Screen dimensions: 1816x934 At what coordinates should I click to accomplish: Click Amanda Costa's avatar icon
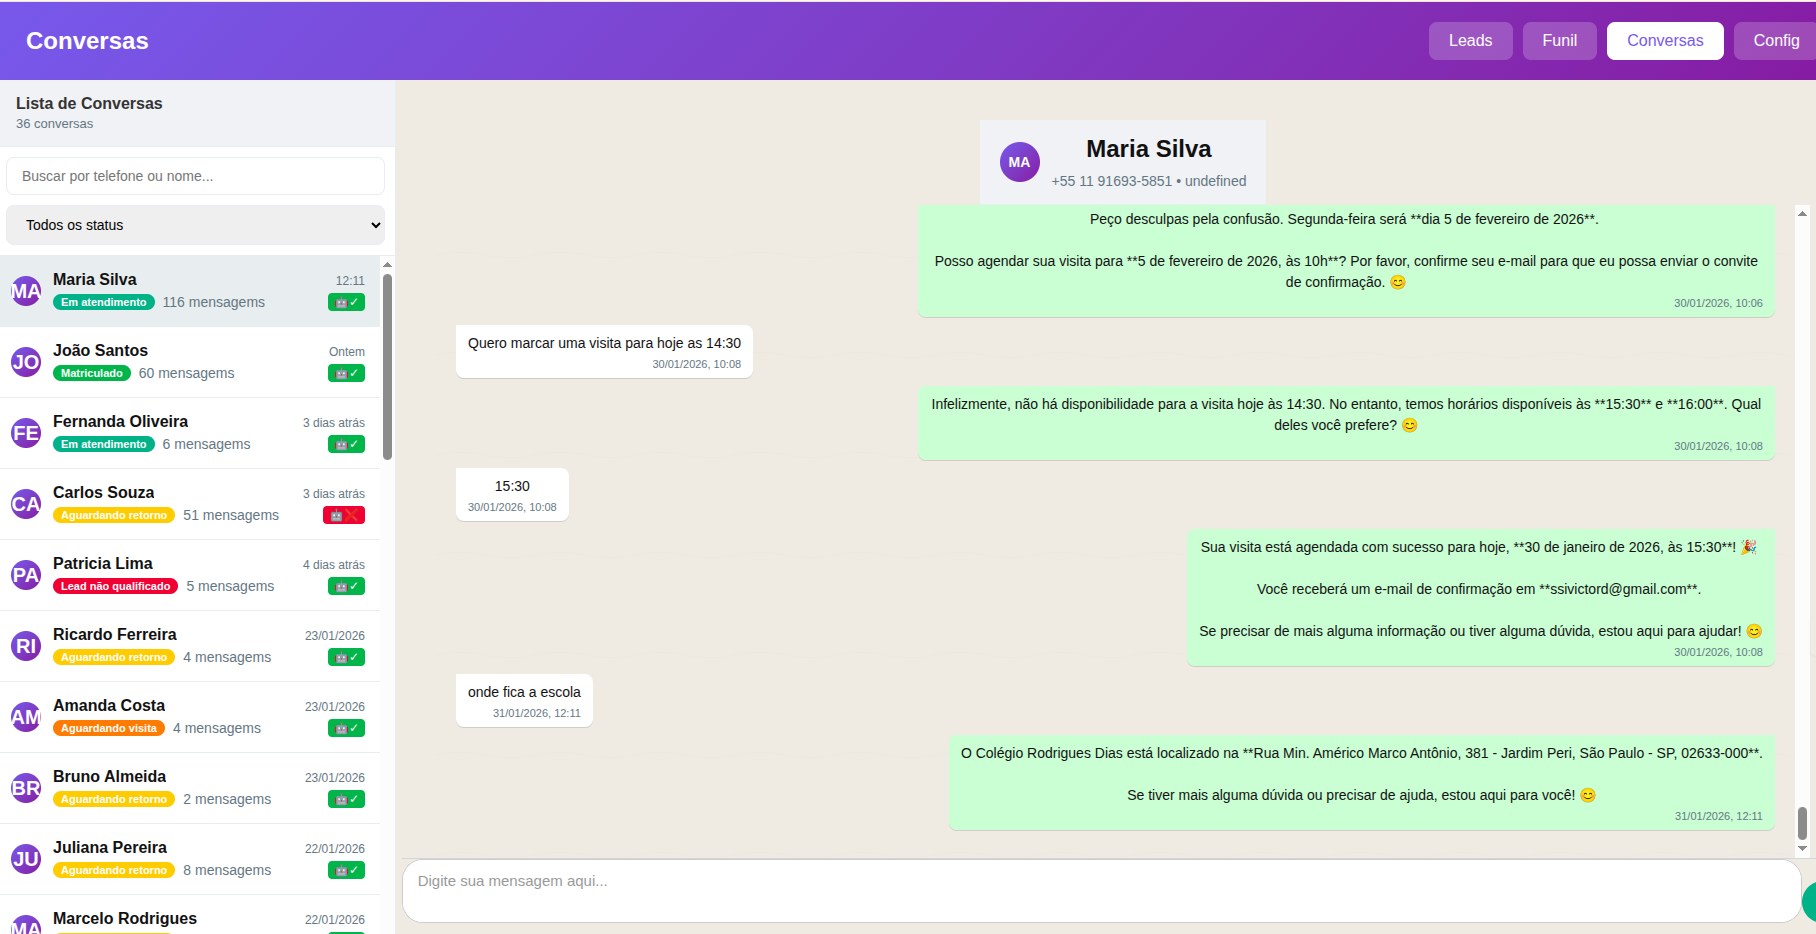(x=26, y=717)
